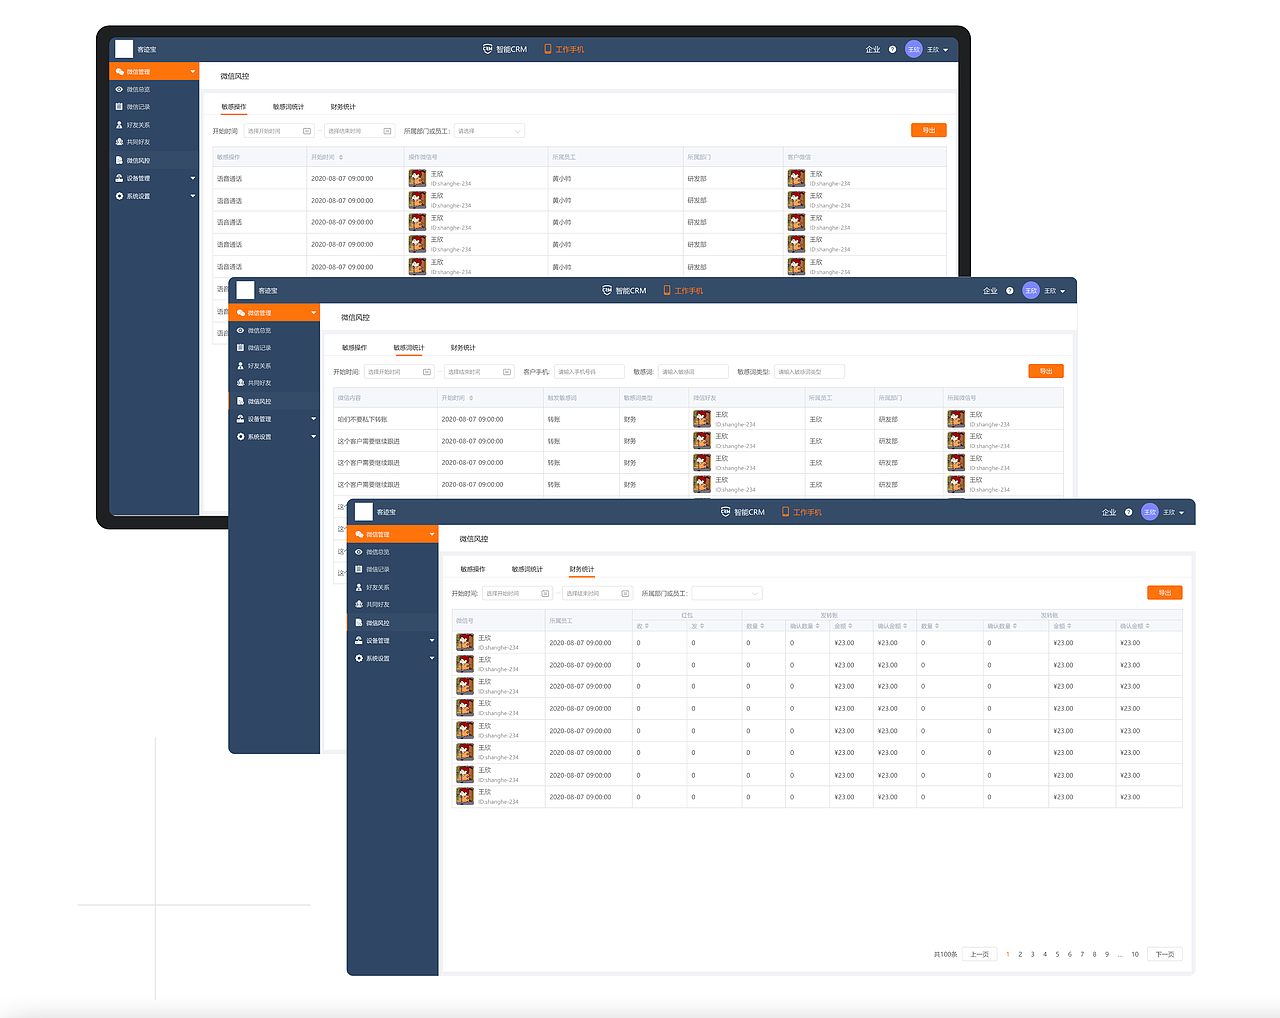
Task: Open 请选择 department dropdown in 敏感操作 window
Action: pos(489,131)
